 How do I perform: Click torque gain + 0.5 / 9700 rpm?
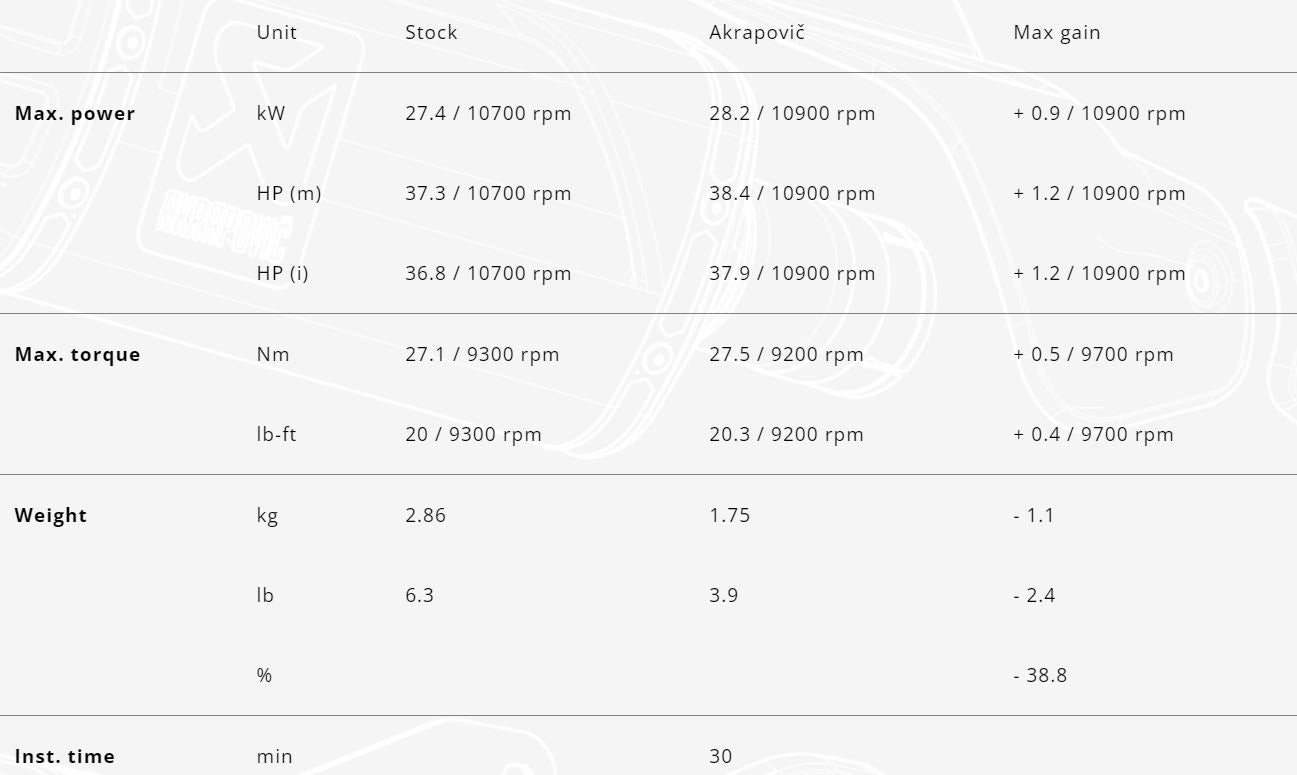(x=1093, y=355)
